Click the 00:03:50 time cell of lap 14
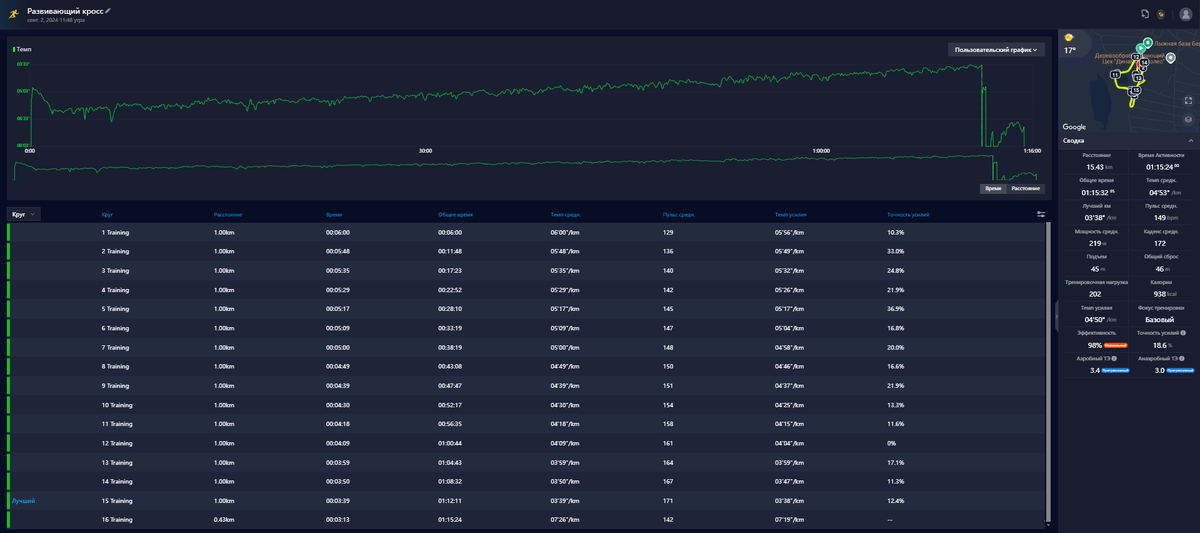The height and width of the screenshot is (533, 1200). click(337, 482)
